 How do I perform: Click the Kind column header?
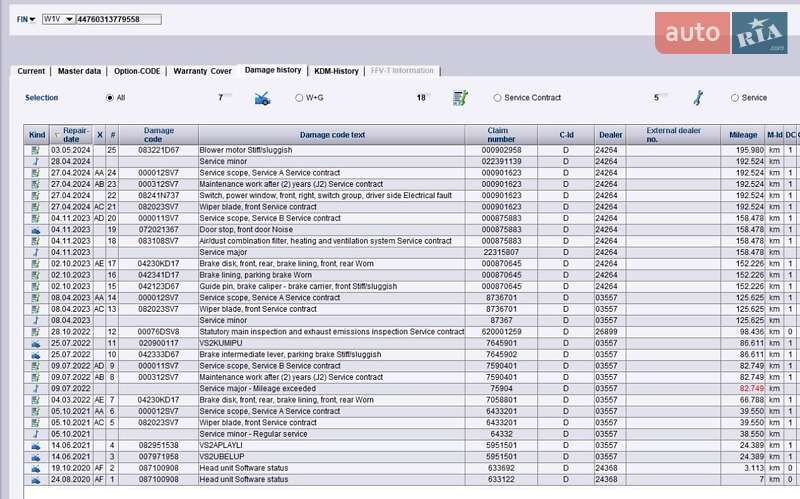[37, 135]
